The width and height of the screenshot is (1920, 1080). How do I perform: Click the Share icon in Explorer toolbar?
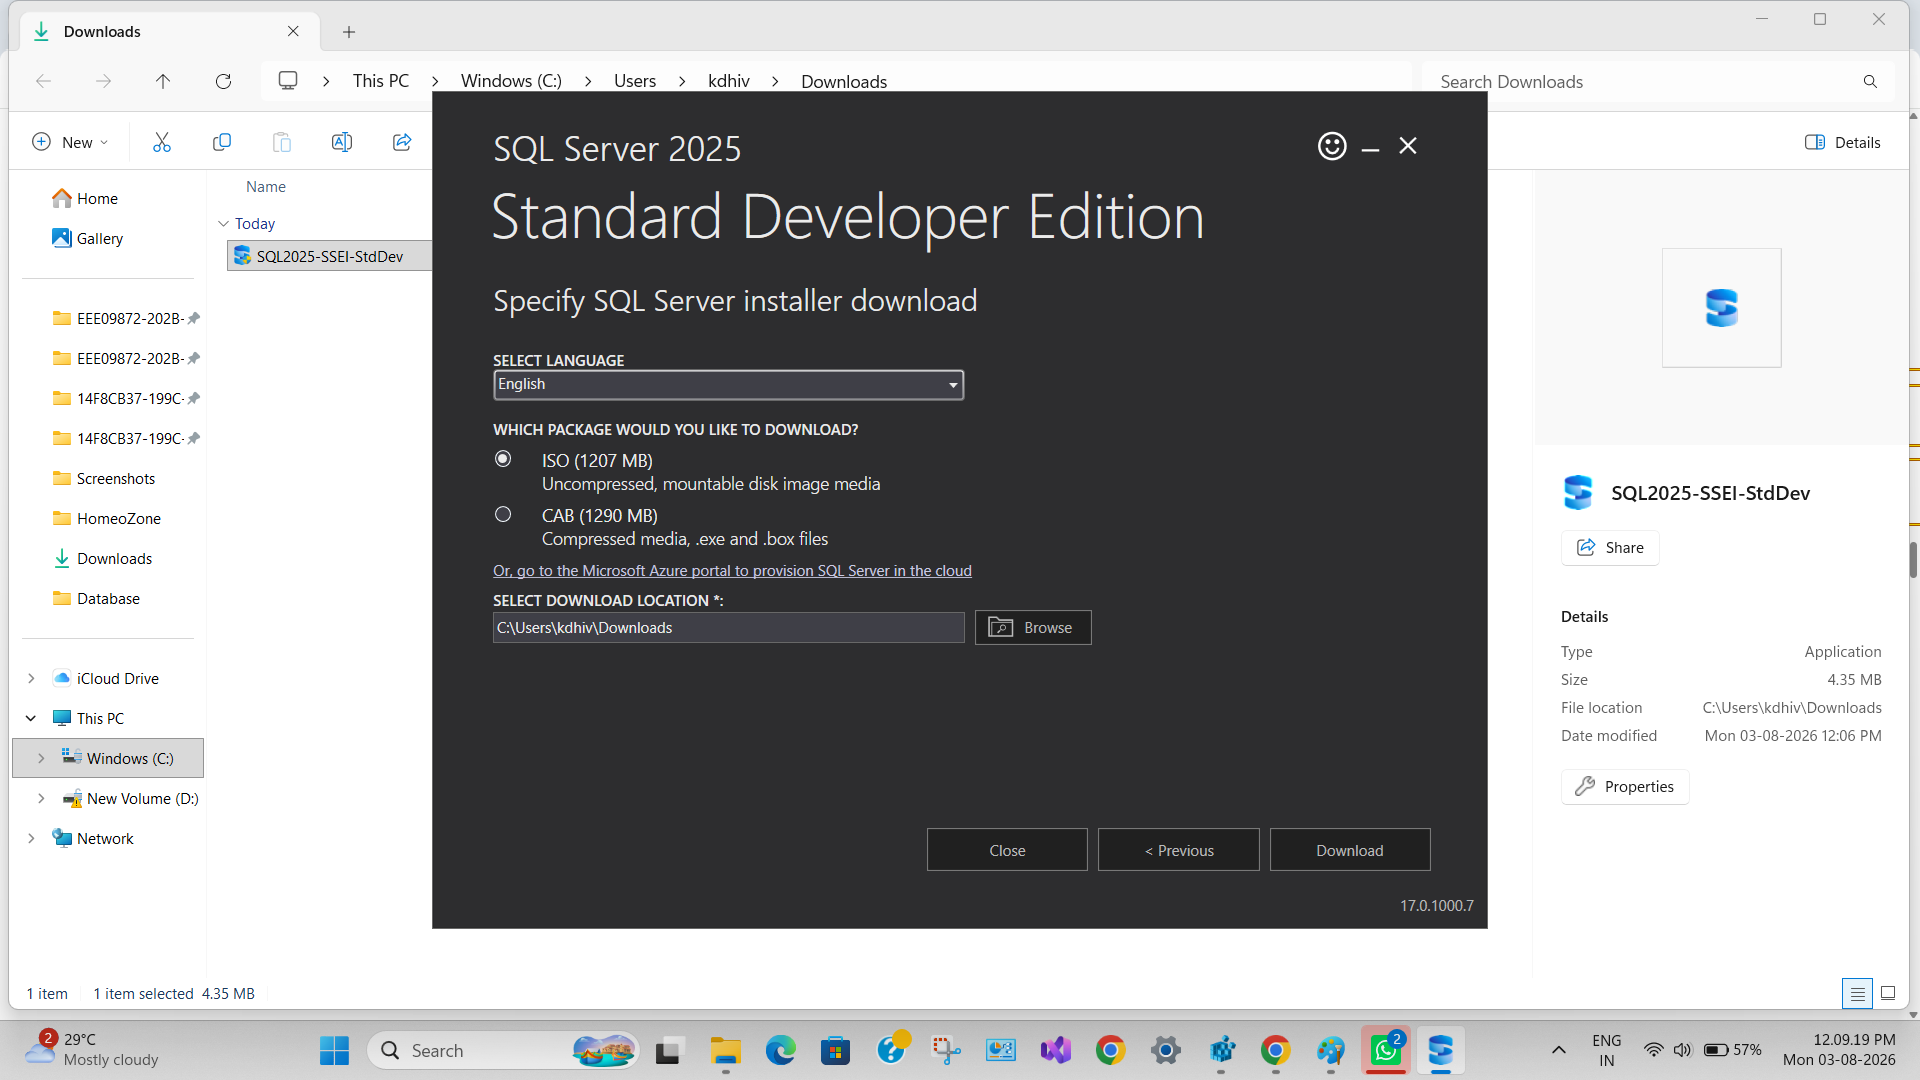tap(402, 142)
